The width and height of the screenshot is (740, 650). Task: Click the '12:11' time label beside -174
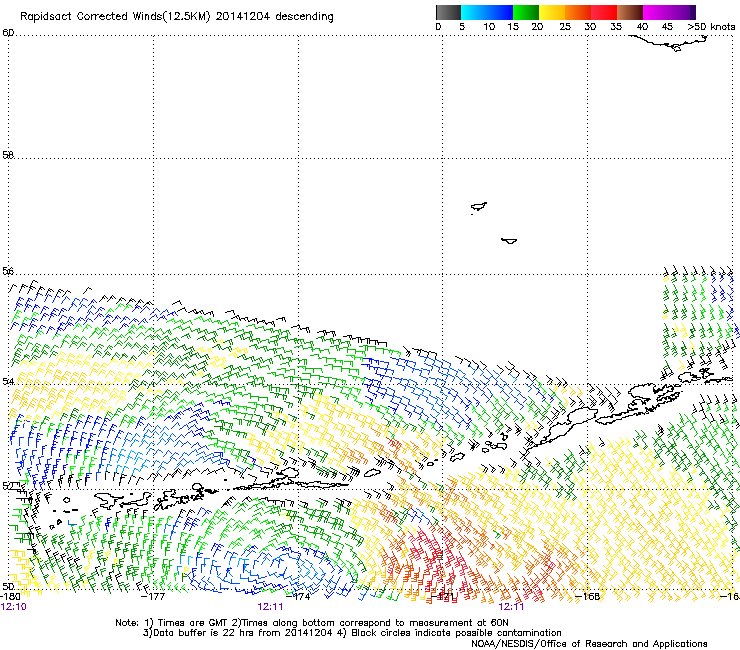click(x=270, y=607)
